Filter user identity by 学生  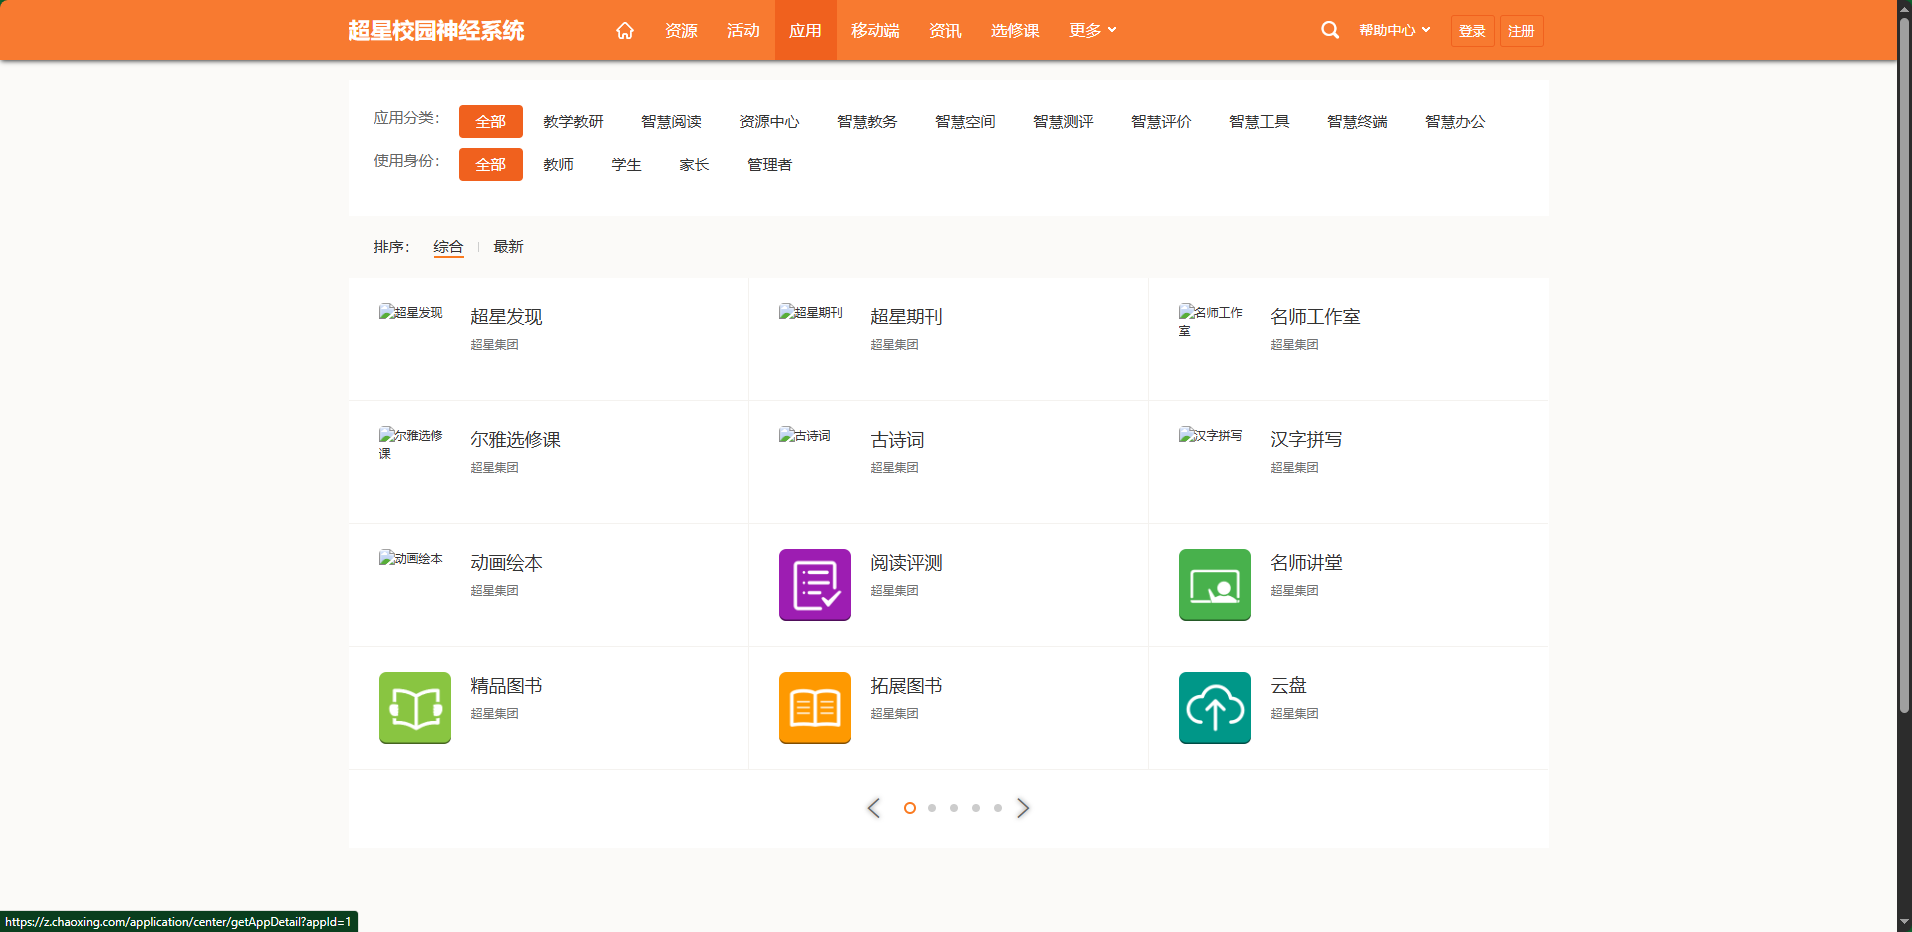point(626,165)
